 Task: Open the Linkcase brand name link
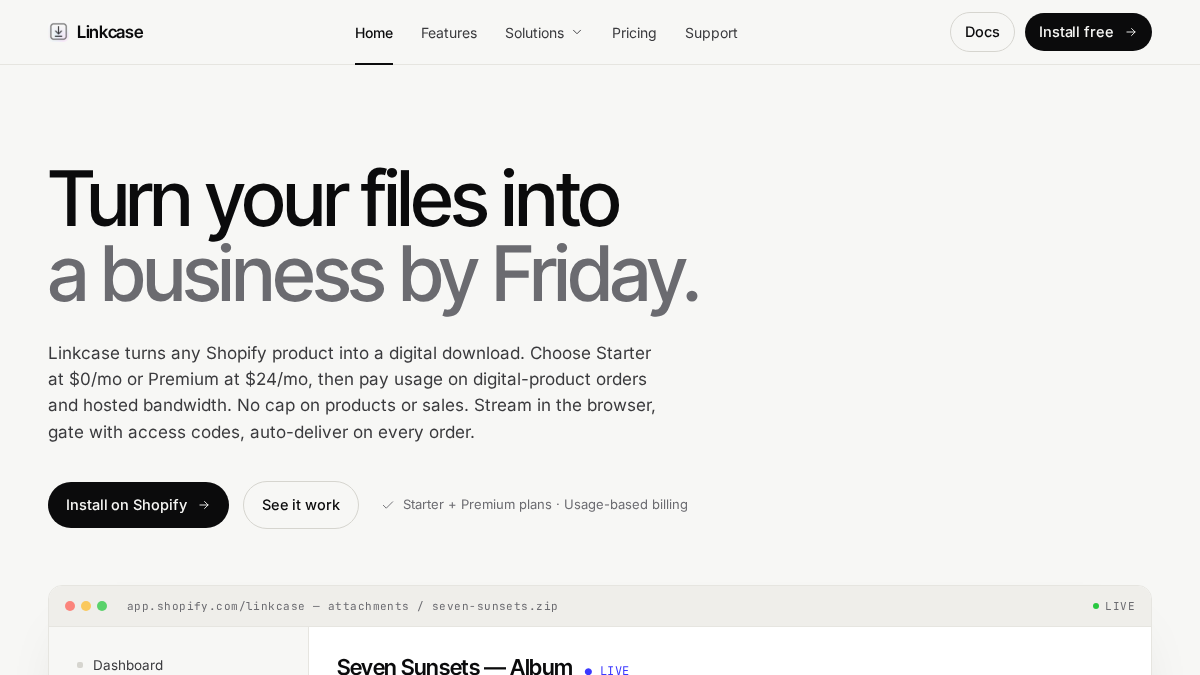110,32
